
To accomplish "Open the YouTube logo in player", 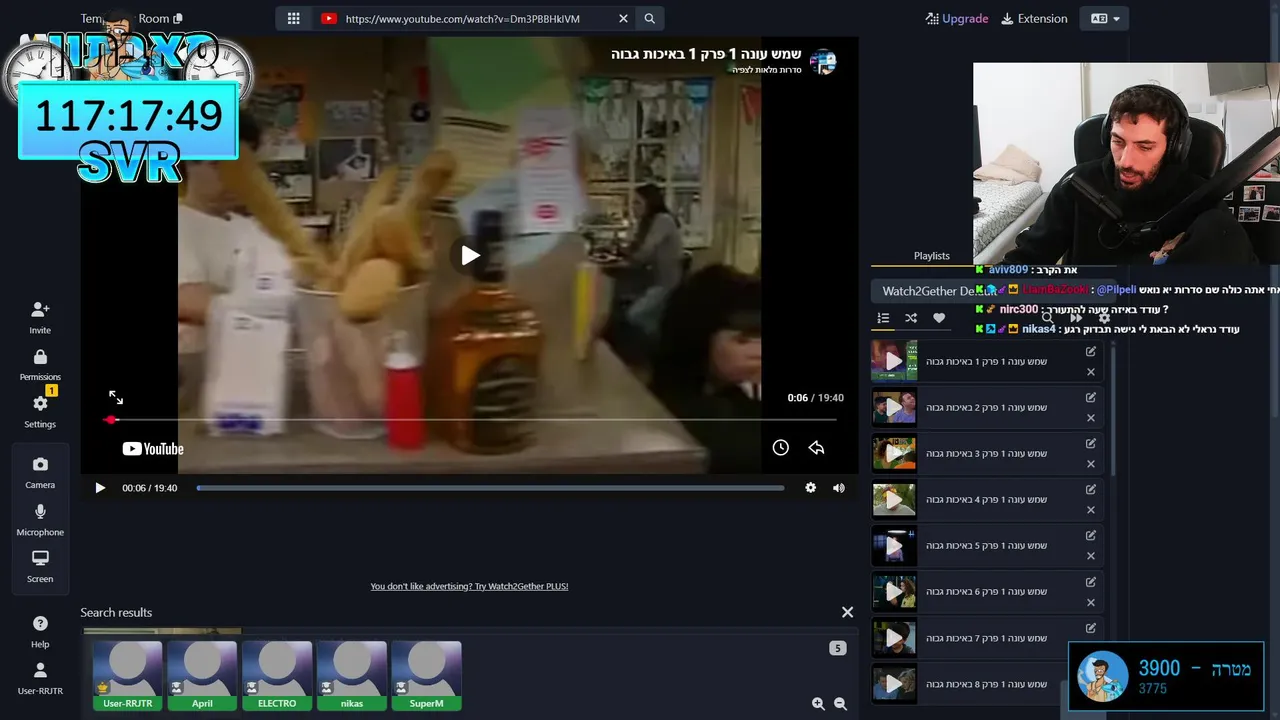I will point(153,449).
